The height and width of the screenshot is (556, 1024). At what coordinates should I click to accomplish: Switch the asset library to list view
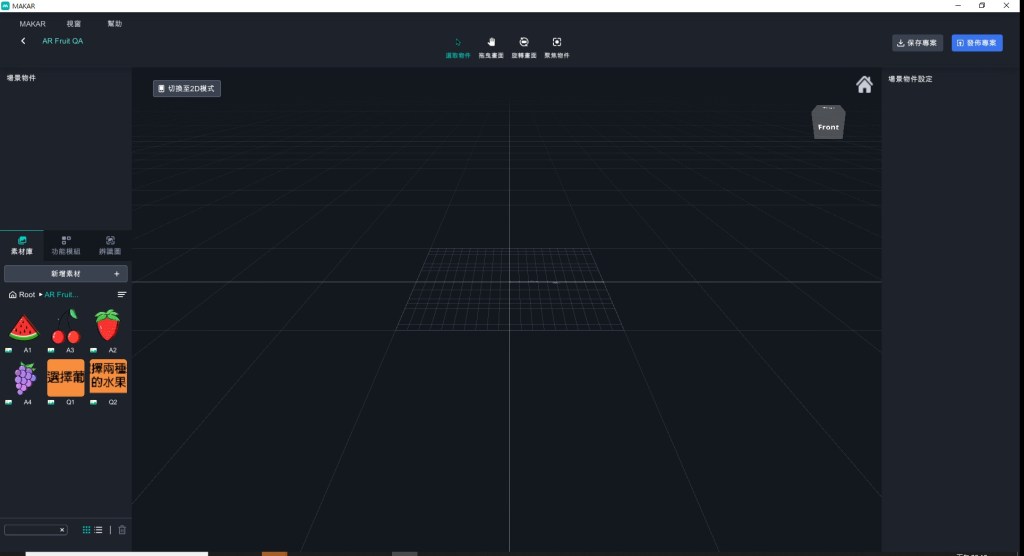click(x=99, y=529)
